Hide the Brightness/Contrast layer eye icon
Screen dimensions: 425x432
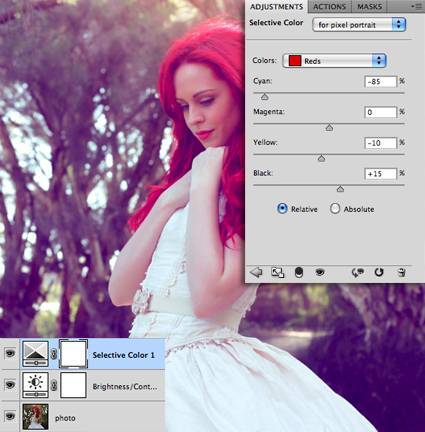[x=10, y=385]
